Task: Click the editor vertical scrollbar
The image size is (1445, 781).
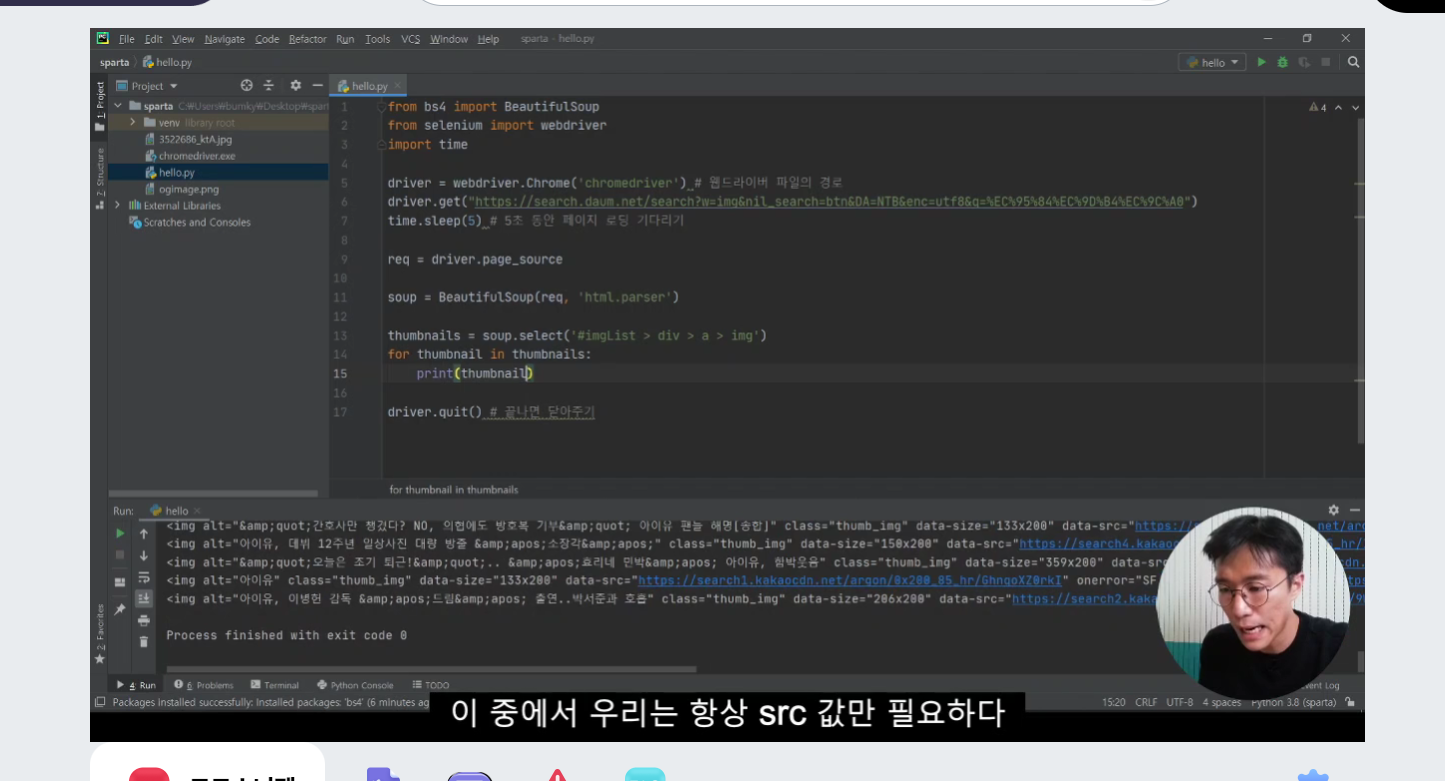Action: pyautogui.click(x=1360, y=280)
